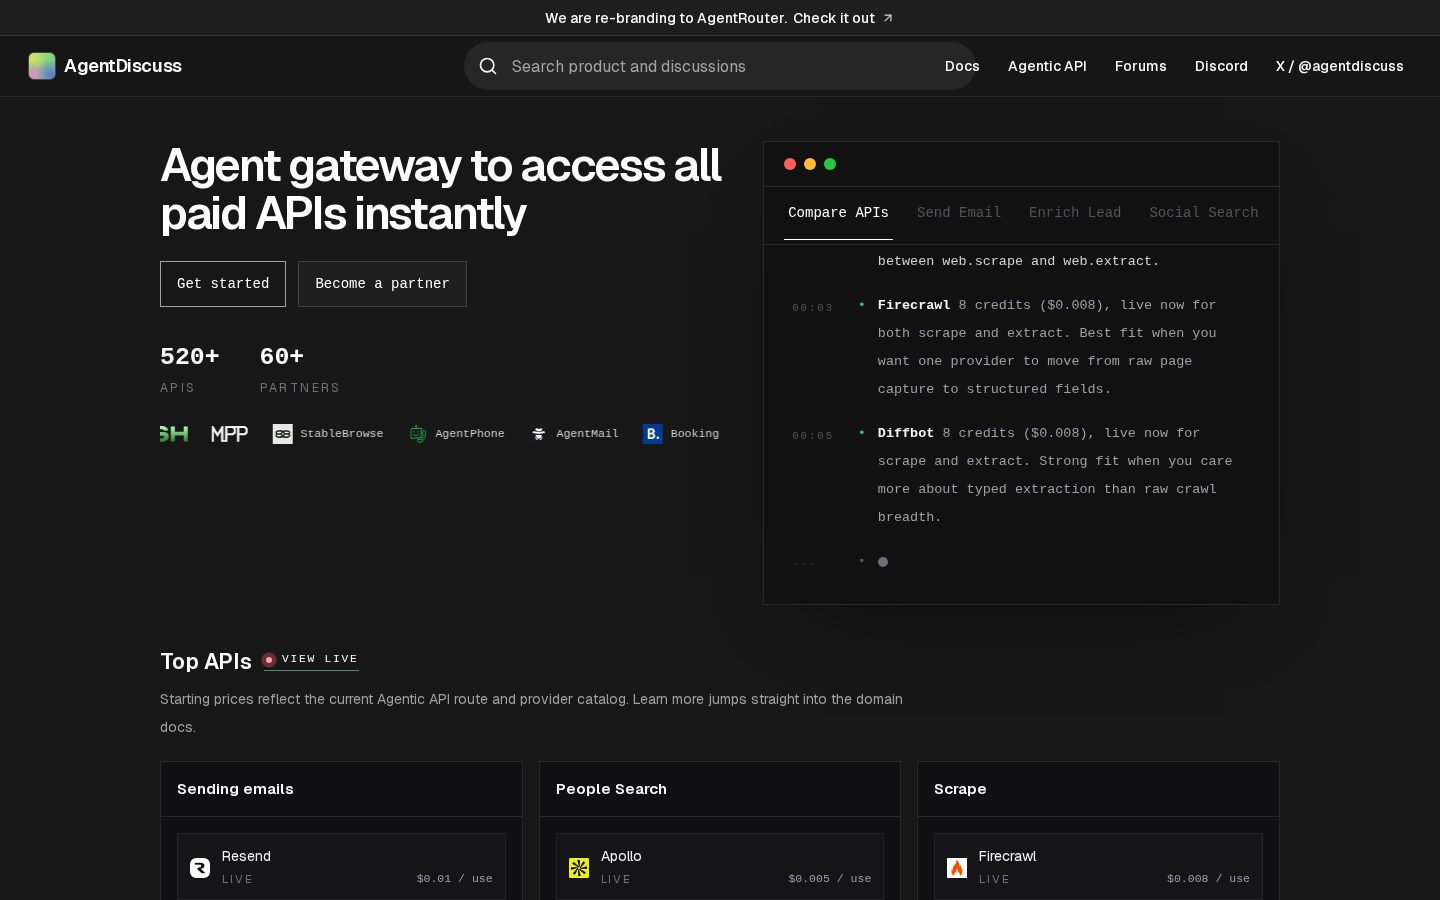Open the Forums nav link
This screenshot has height=900, width=1440.
tap(1141, 66)
